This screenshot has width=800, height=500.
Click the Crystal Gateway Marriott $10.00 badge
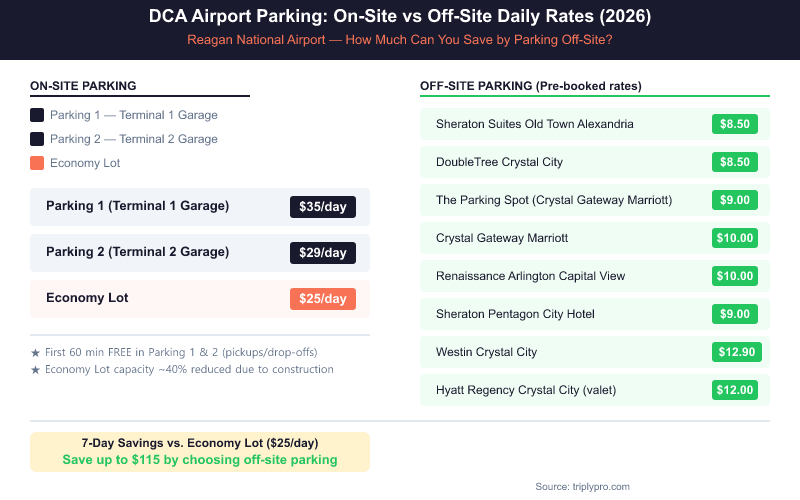click(735, 238)
